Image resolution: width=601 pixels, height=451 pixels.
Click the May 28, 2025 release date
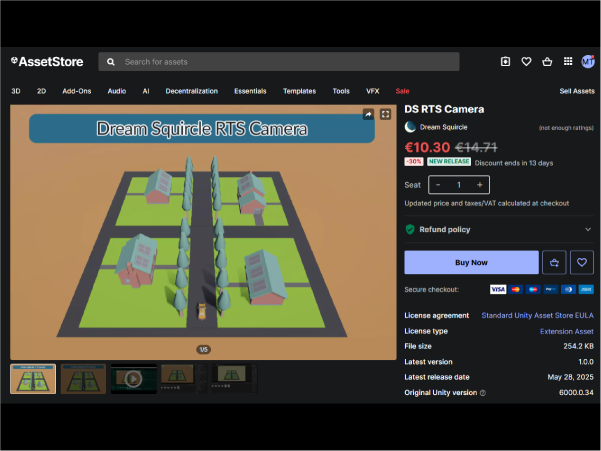coord(570,377)
